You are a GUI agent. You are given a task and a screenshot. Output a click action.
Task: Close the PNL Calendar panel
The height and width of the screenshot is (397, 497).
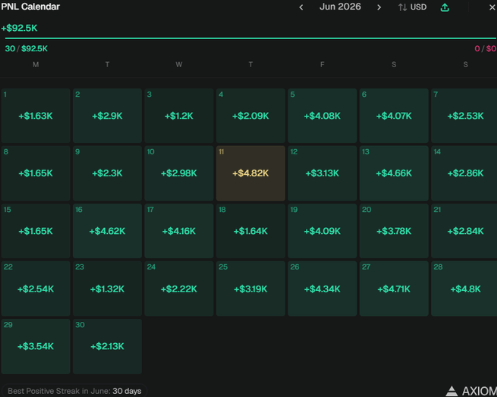pyautogui.click(x=492, y=7)
